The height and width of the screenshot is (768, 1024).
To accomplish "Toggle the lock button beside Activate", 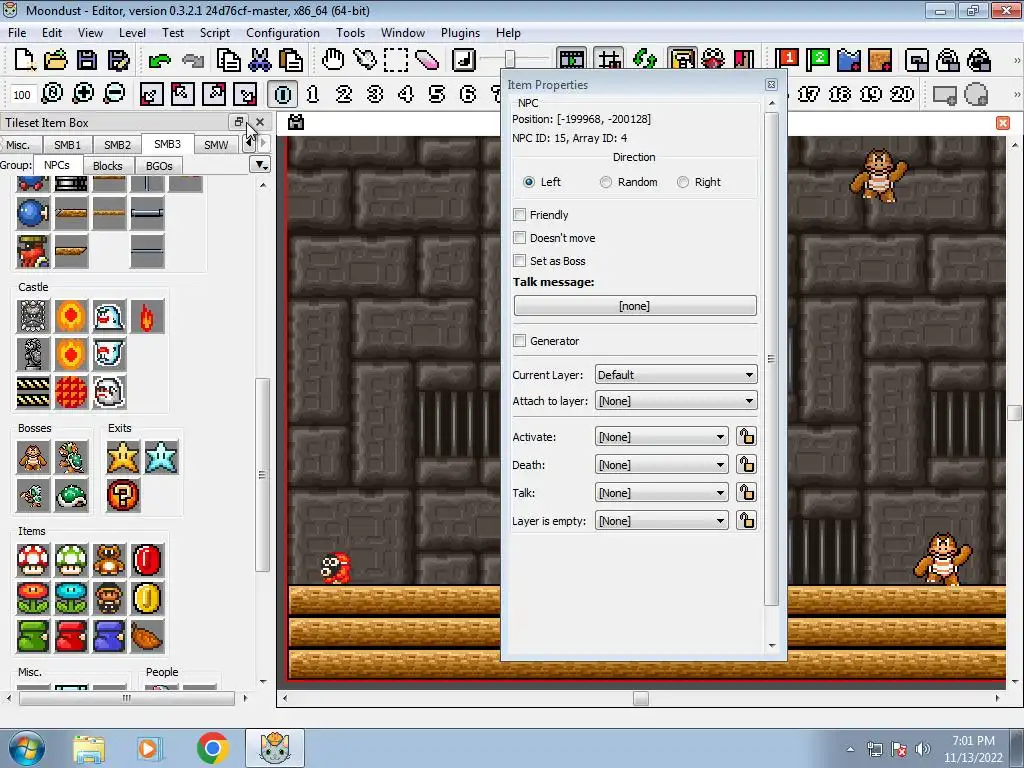I will pyautogui.click(x=746, y=436).
